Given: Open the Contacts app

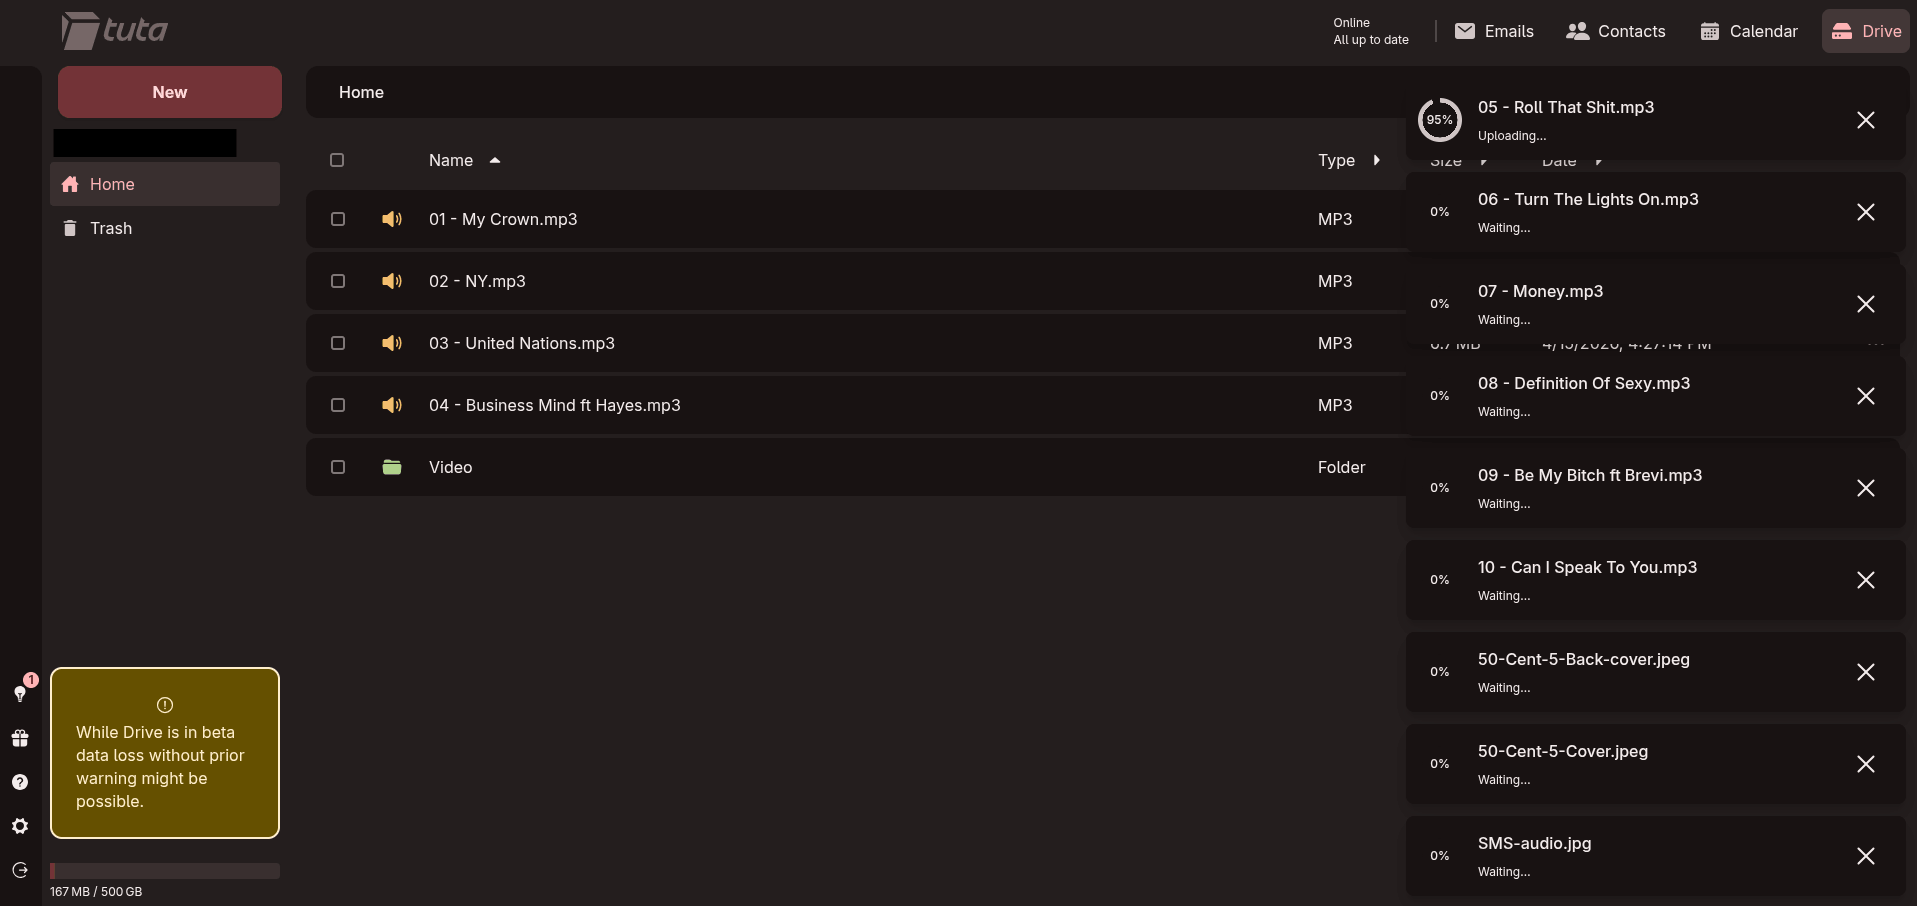Looking at the screenshot, I should point(1616,31).
